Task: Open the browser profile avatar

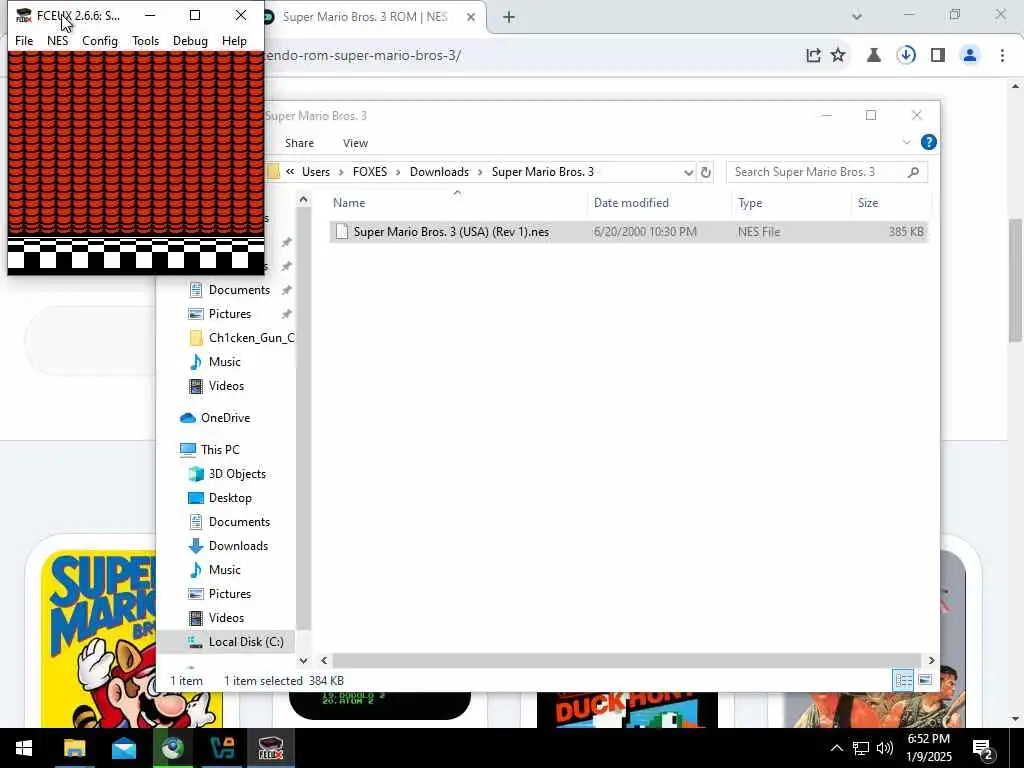Action: point(970,56)
